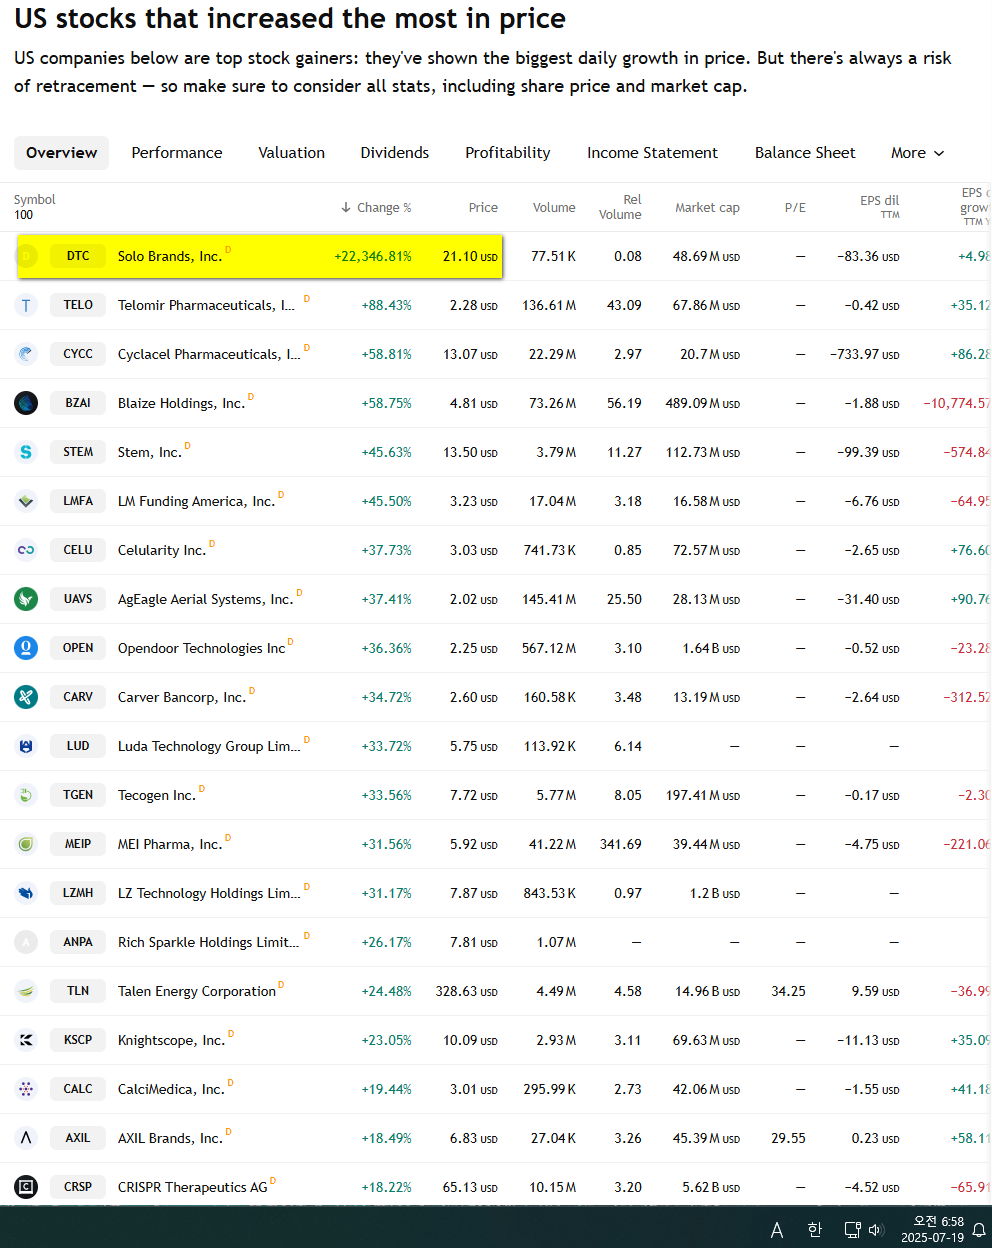Image resolution: width=992 pixels, height=1248 pixels.
Task: Open the Balance Sheet tab
Action: click(x=805, y=153)
